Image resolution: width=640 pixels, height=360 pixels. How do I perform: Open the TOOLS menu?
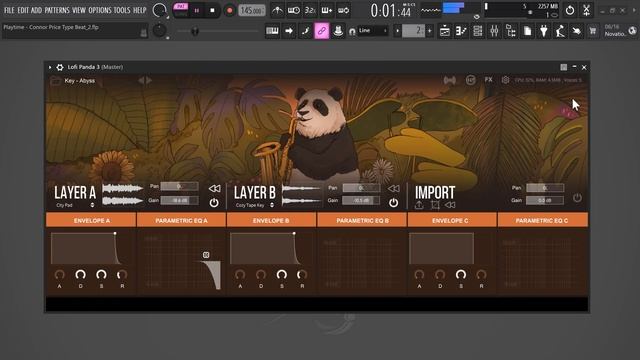pyautogui.click(x=122, y=10)
